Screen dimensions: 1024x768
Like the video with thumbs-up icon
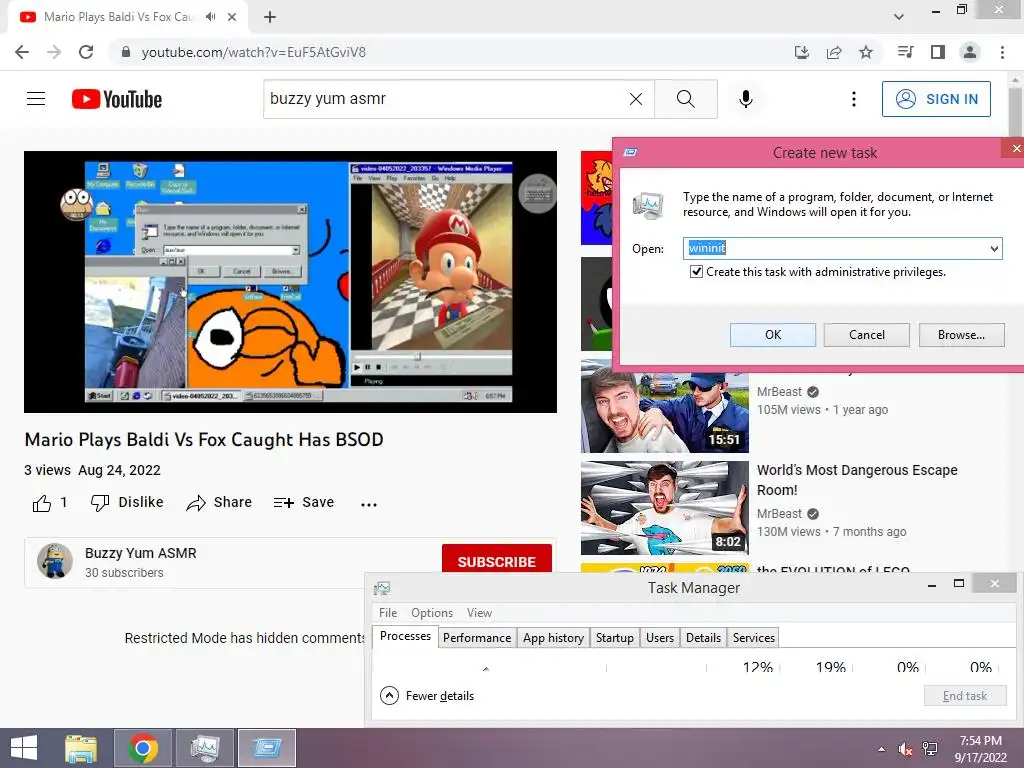42,503
